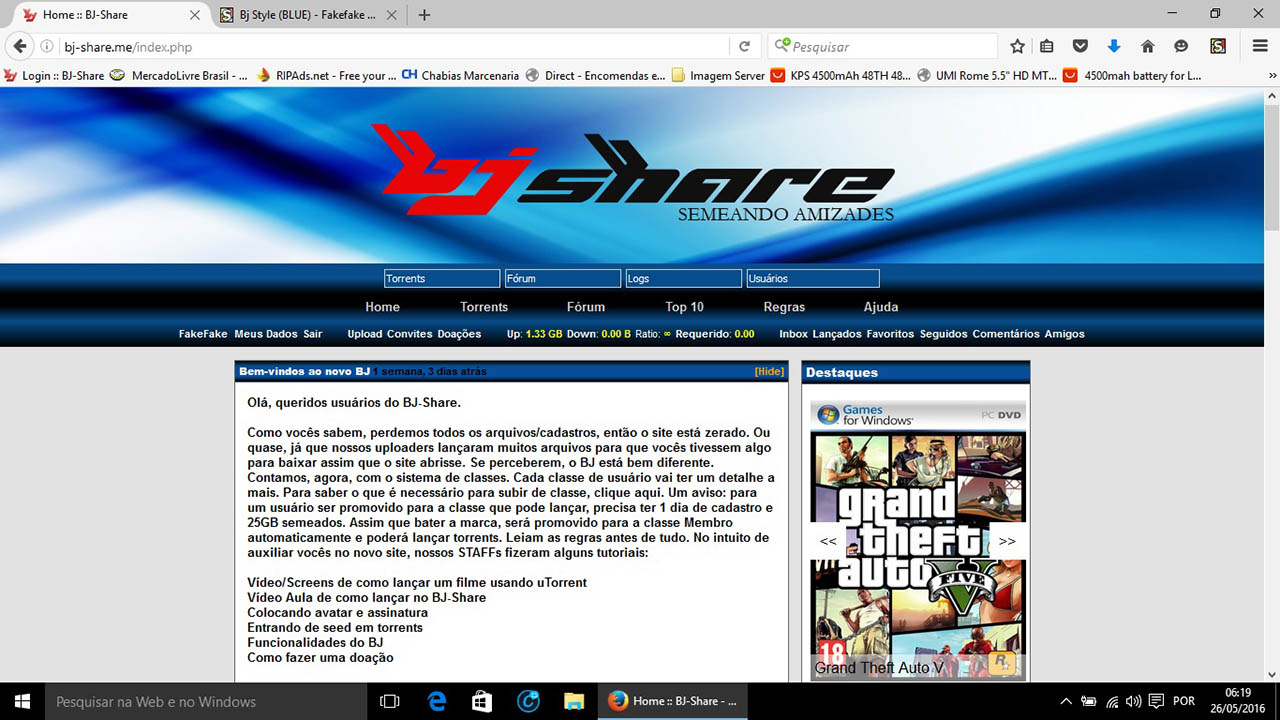
Task: Go to the browser home page icon
Action: (1148, 47)
